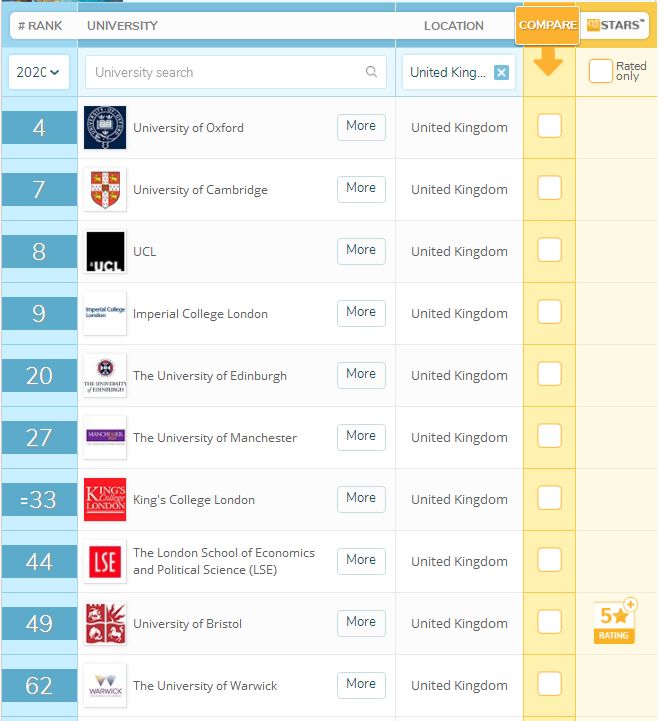Open University of Edinburgh logo

point(105,376)
